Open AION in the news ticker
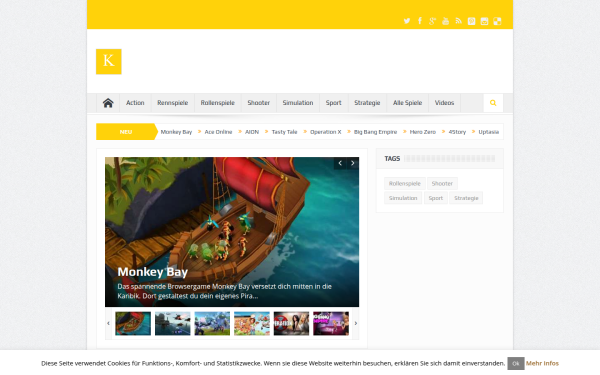 tap(252, 132)
